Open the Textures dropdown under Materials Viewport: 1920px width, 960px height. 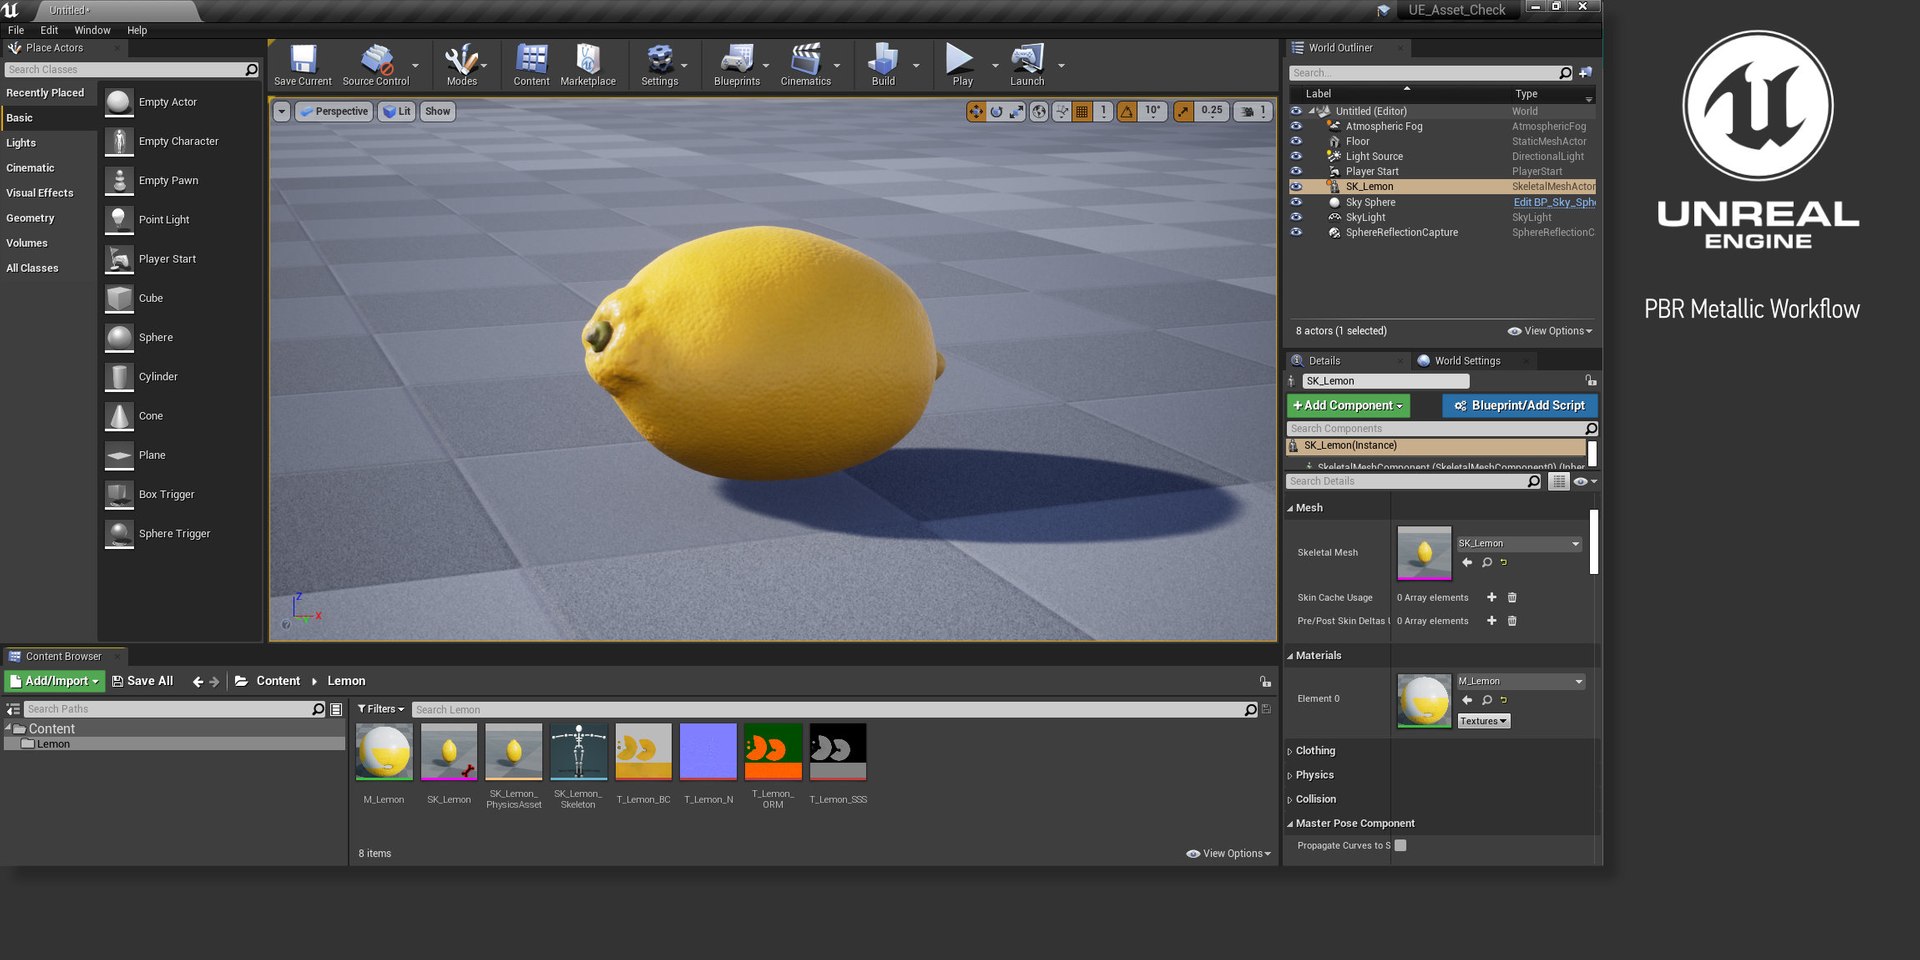(x=1483, y=721)
